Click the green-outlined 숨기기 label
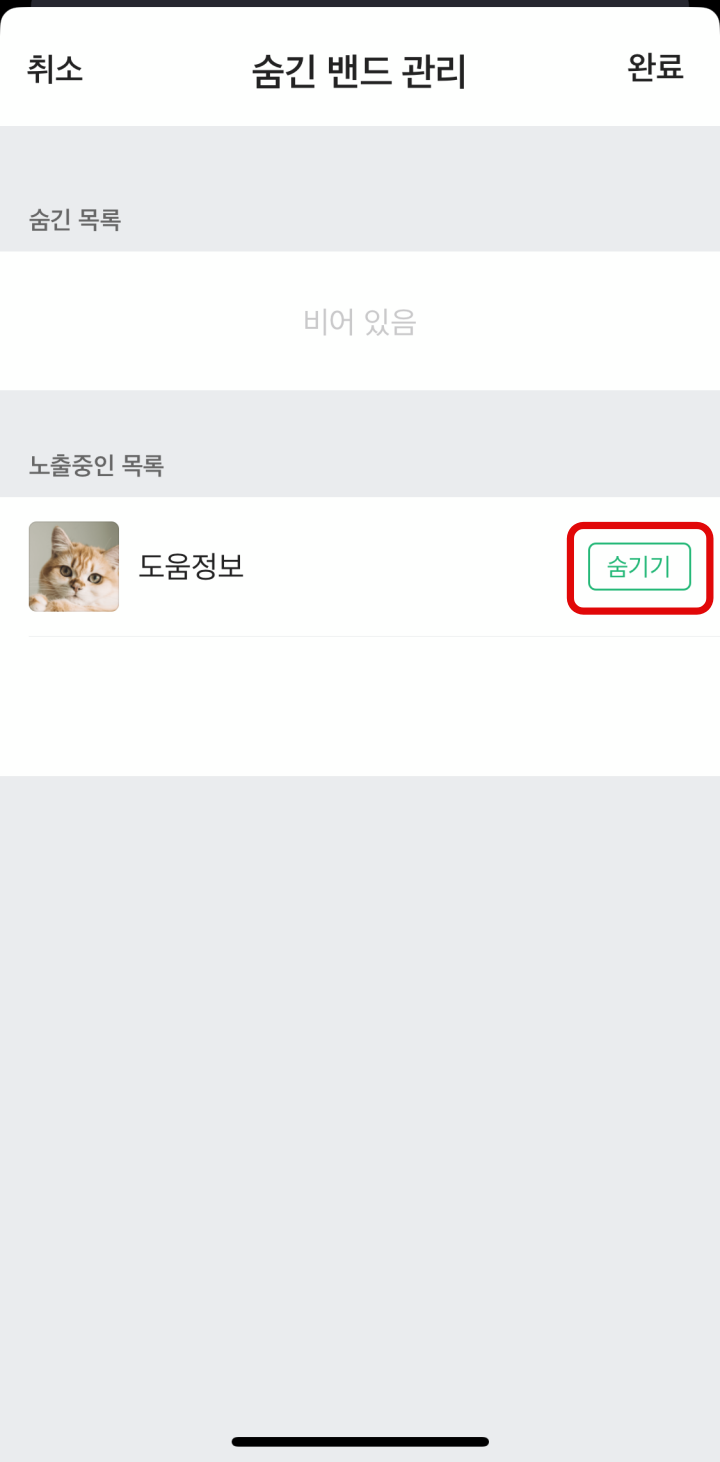The width and height of the screenshot is (720, 1462). (x=639, y=567)
